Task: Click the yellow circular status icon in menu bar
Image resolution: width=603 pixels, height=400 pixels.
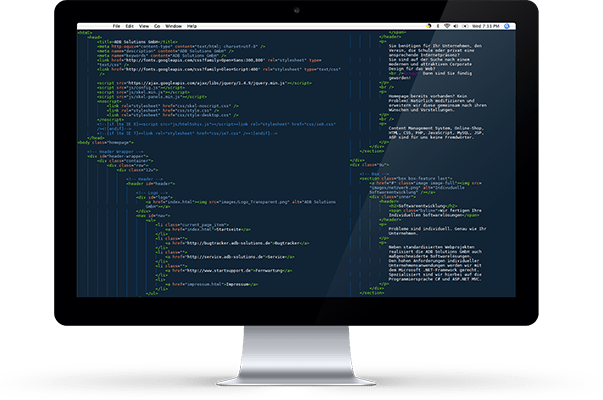Action: pos(428,26)
